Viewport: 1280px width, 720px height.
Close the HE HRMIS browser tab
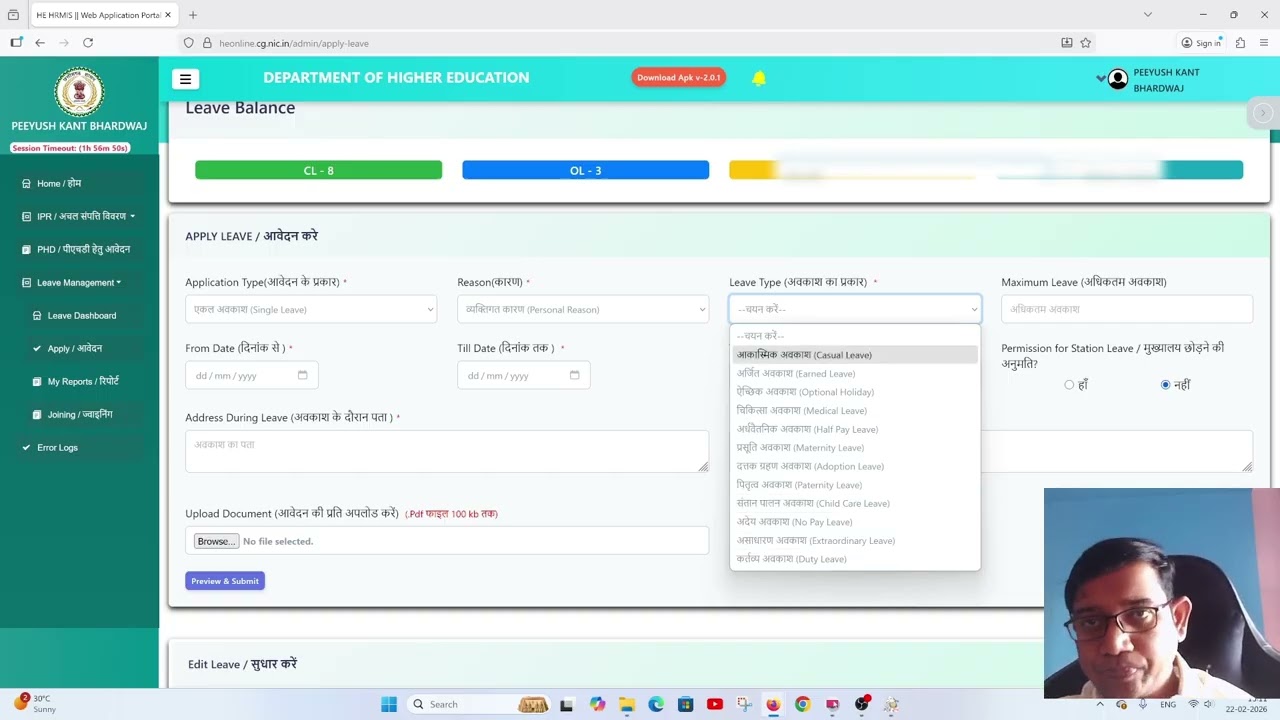(x=168, y=15)
